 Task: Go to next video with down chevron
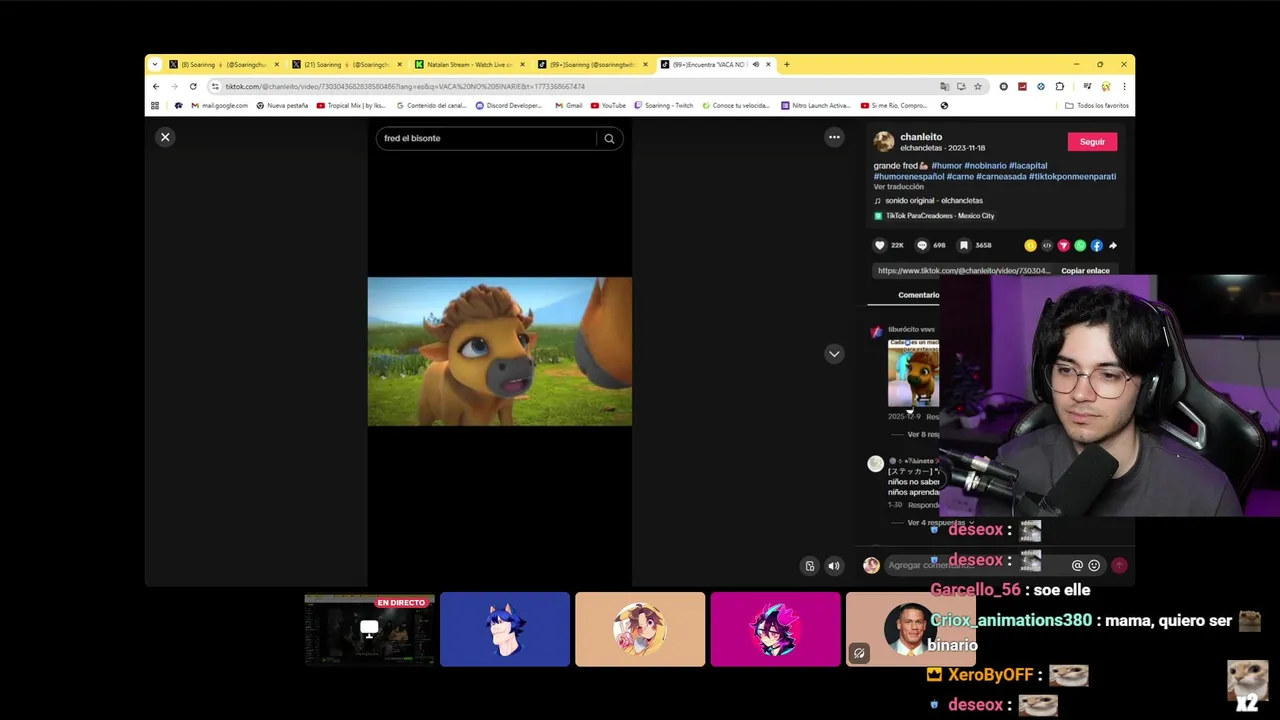(x=834, y=354)
